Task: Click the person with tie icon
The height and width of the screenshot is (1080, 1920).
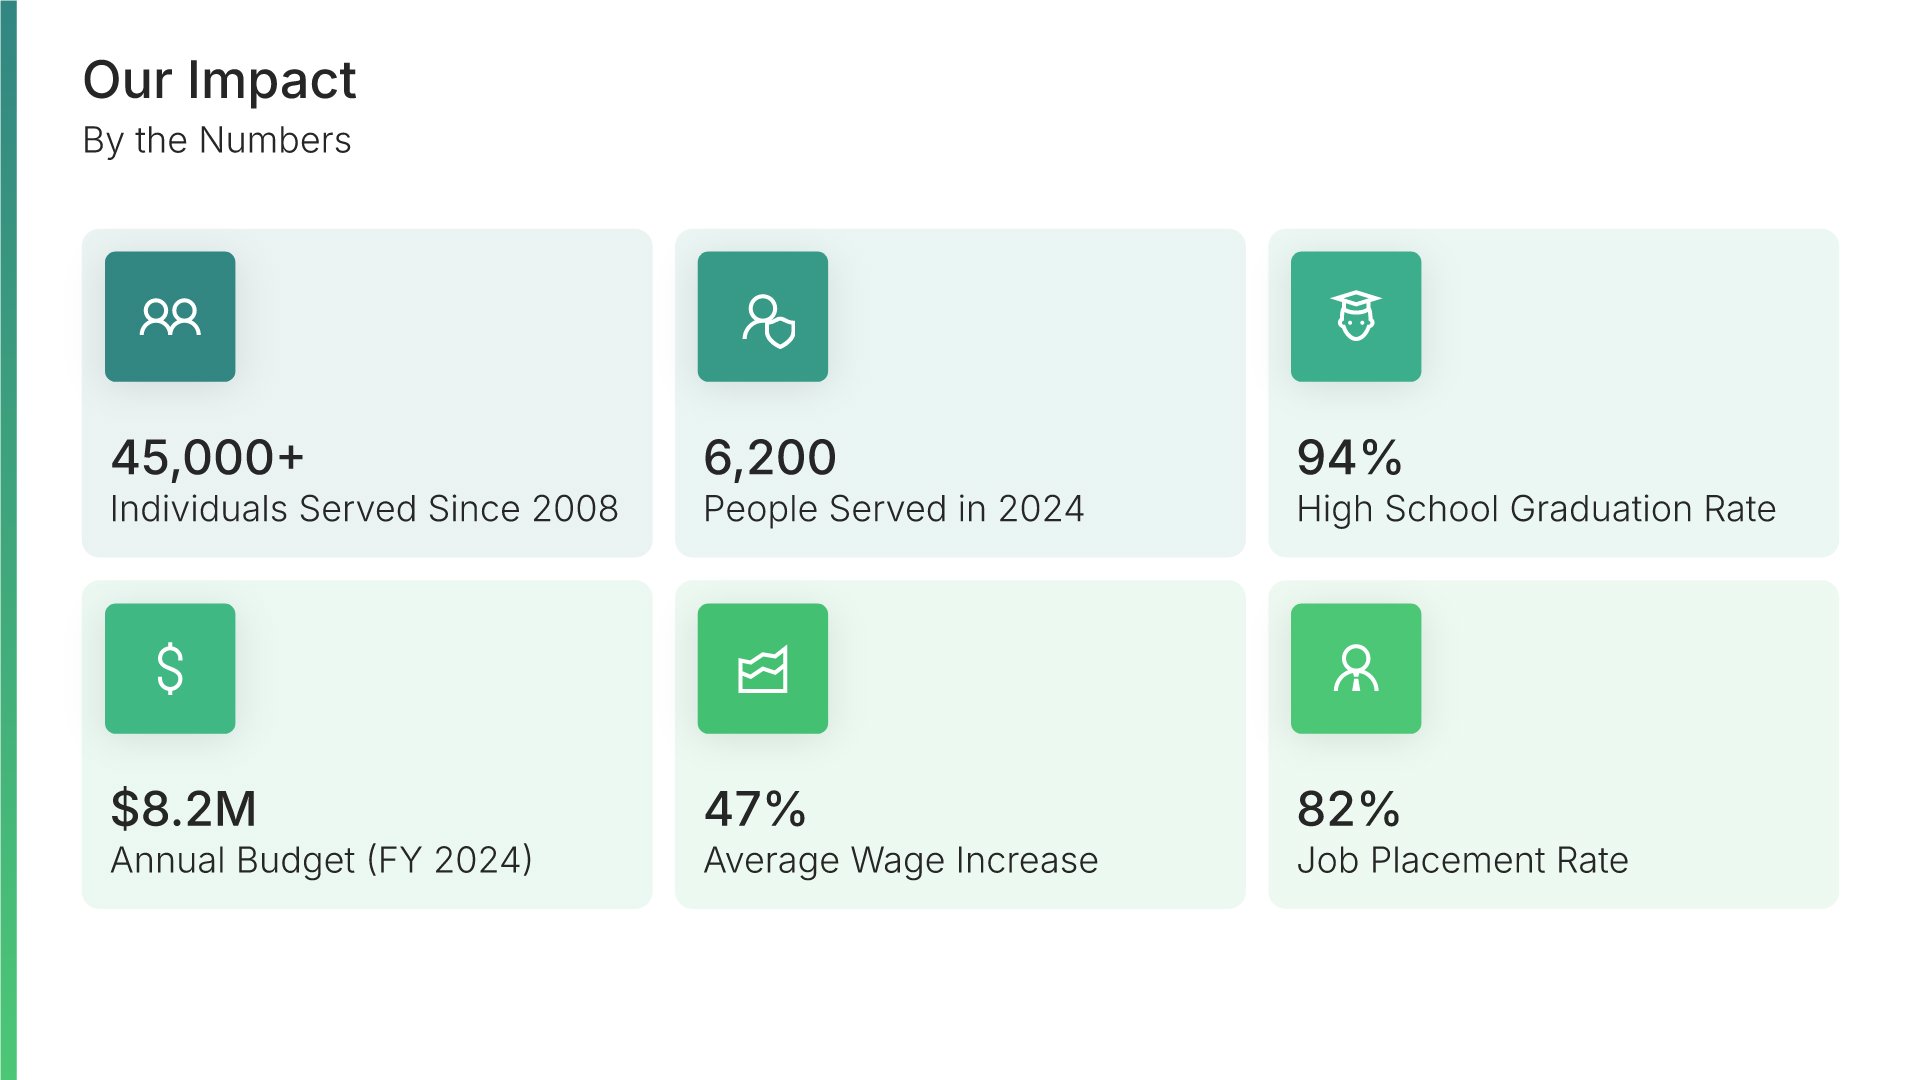Action: tap(1356, 668)
